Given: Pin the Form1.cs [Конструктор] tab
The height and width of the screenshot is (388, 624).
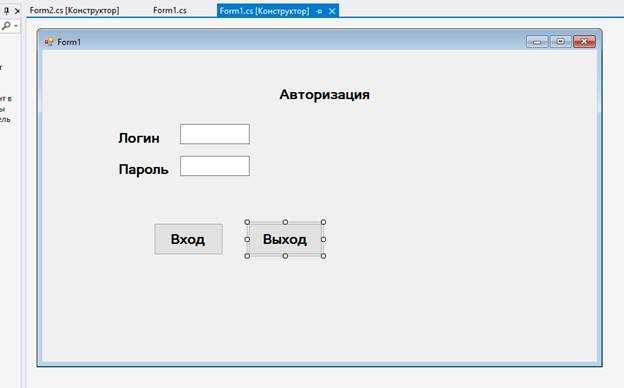Looking at the screenshot, I should (x=319, y=12).
